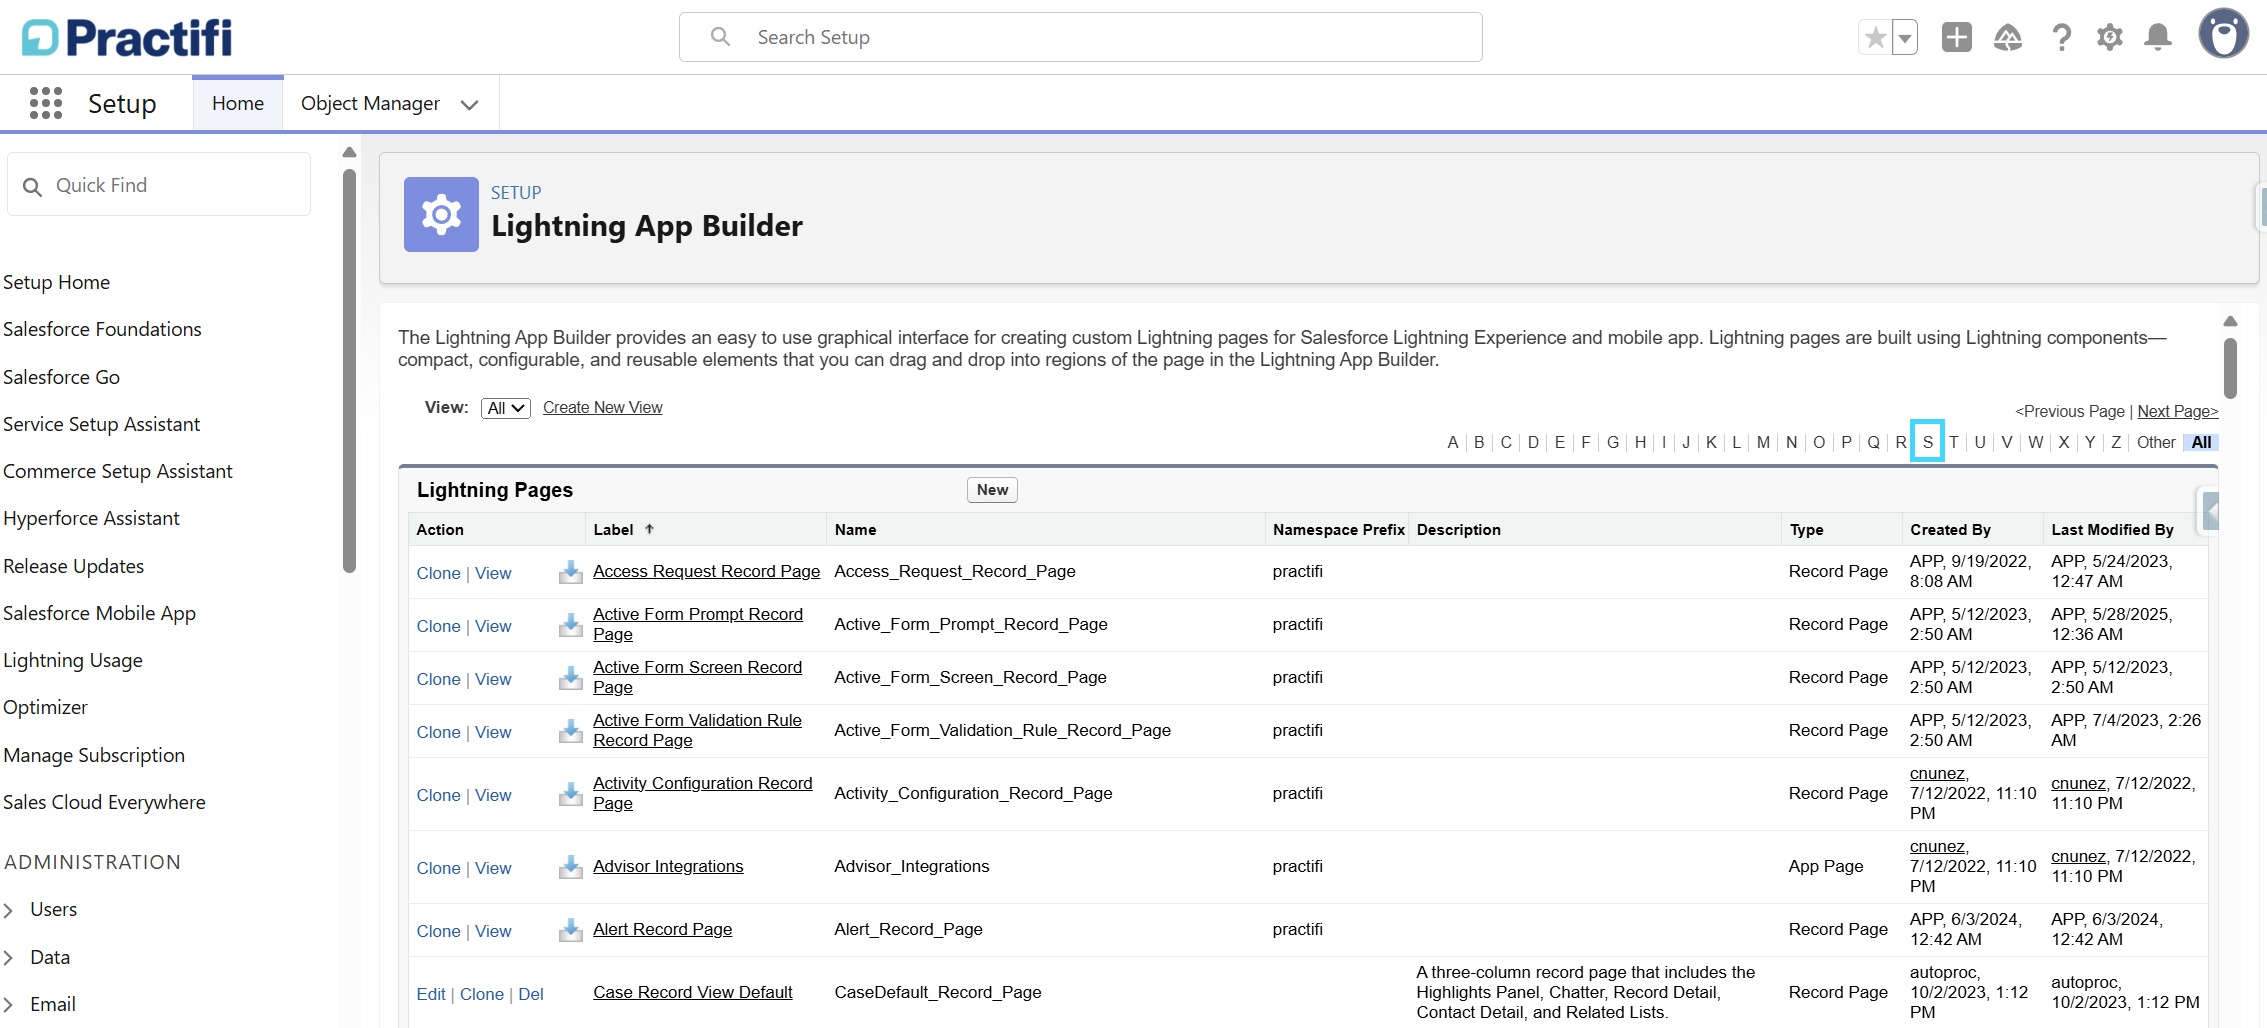The image size is (2267, 1028).
Task: View the Active Form Prompt Record Page
Action: pos(493,626)
